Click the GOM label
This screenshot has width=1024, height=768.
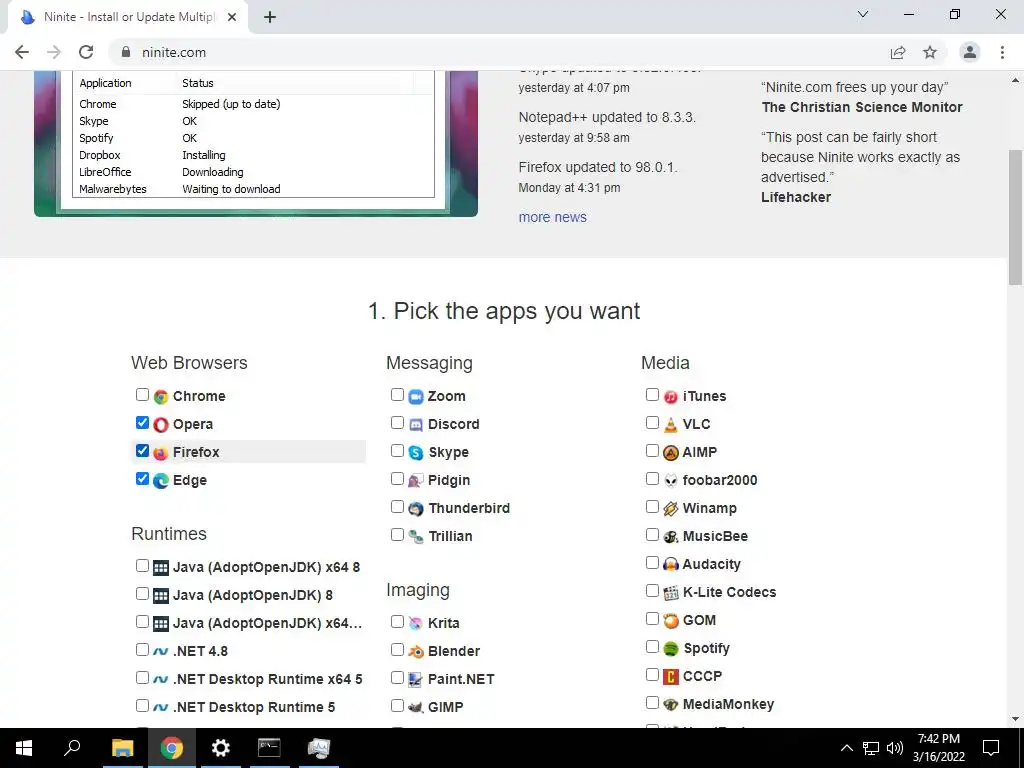click(699, 620)
